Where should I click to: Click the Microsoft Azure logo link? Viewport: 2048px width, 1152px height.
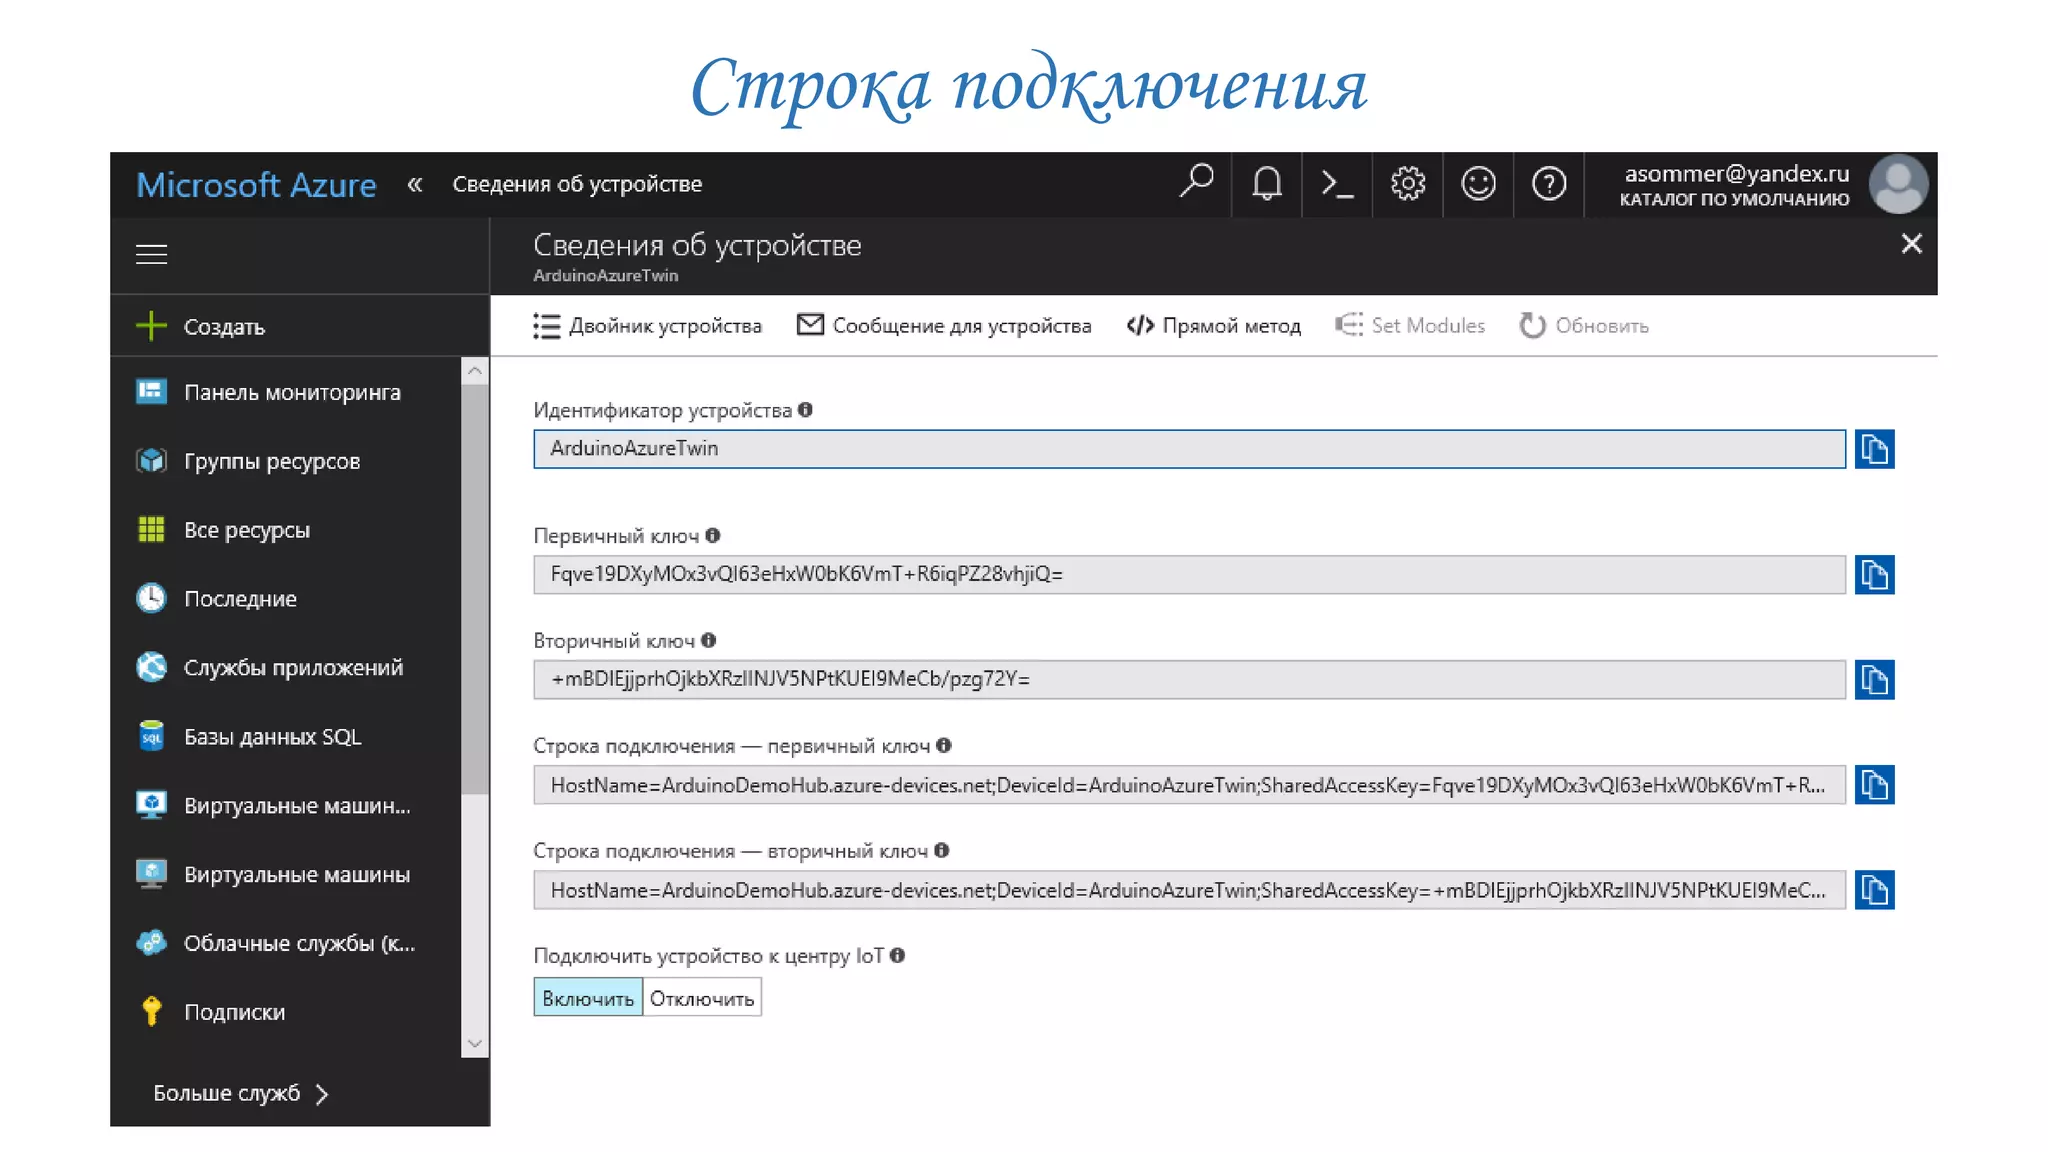pyautogui.click(x=256, y=185)
